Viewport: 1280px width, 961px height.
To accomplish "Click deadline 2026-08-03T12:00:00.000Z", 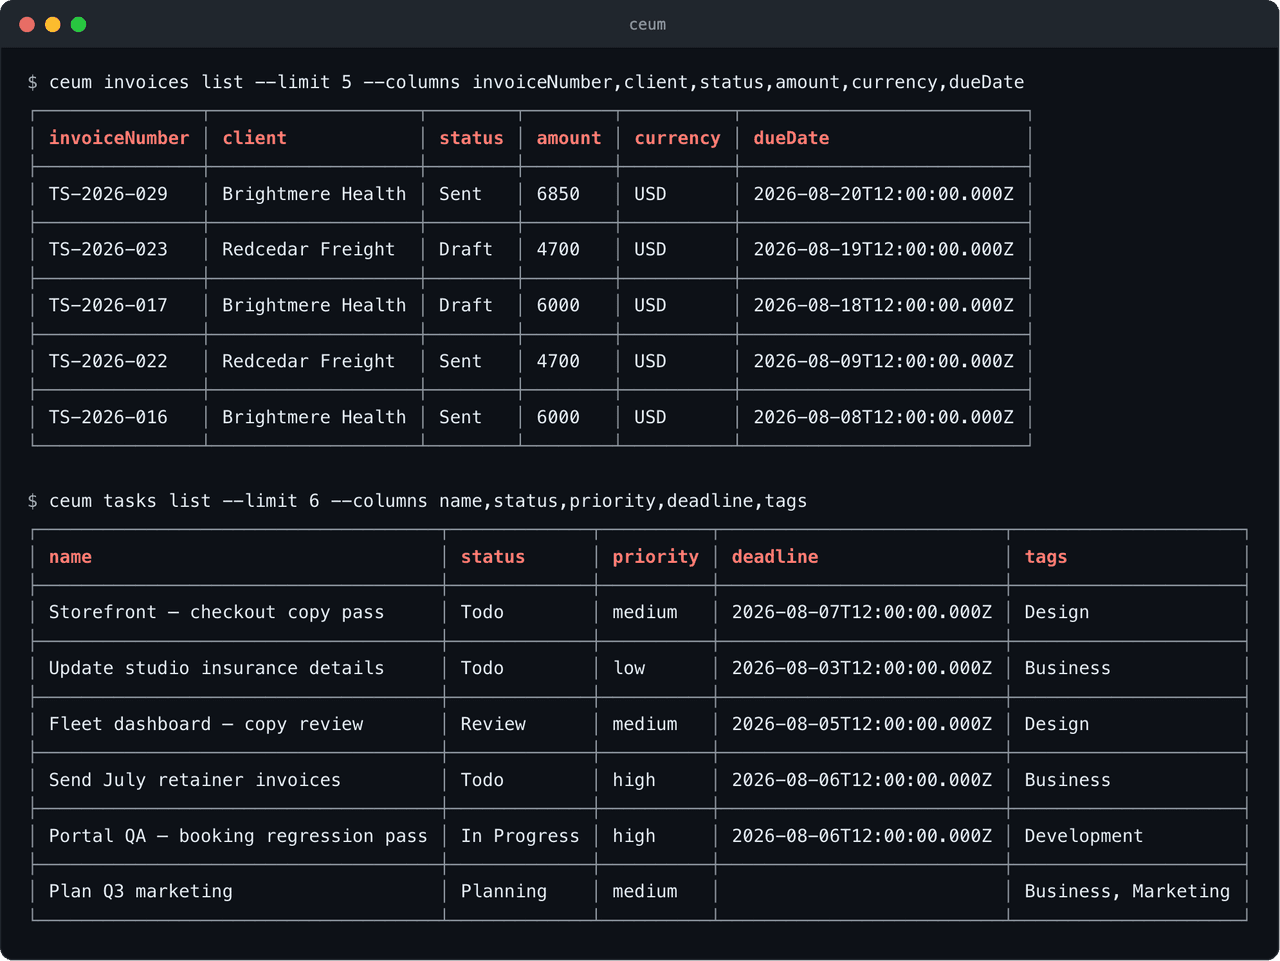I will [862, 668].
